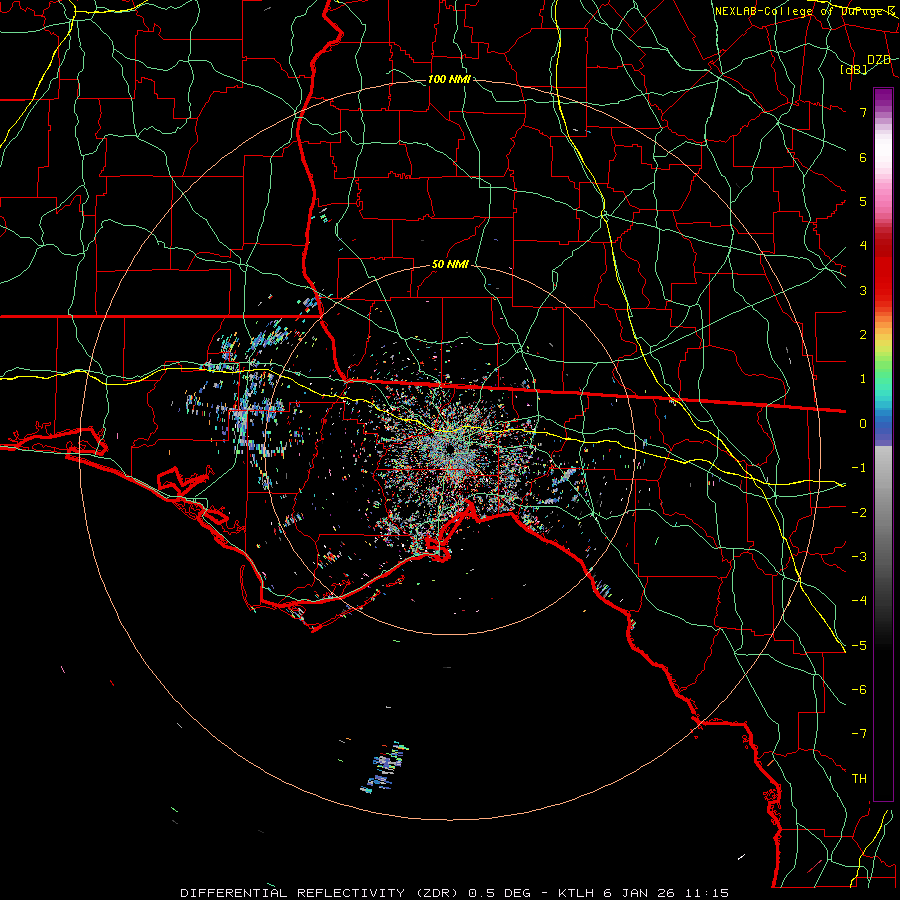900x900 pixels.
Task: Select the -2 dB tick label on legend
Action: [859, 513]
